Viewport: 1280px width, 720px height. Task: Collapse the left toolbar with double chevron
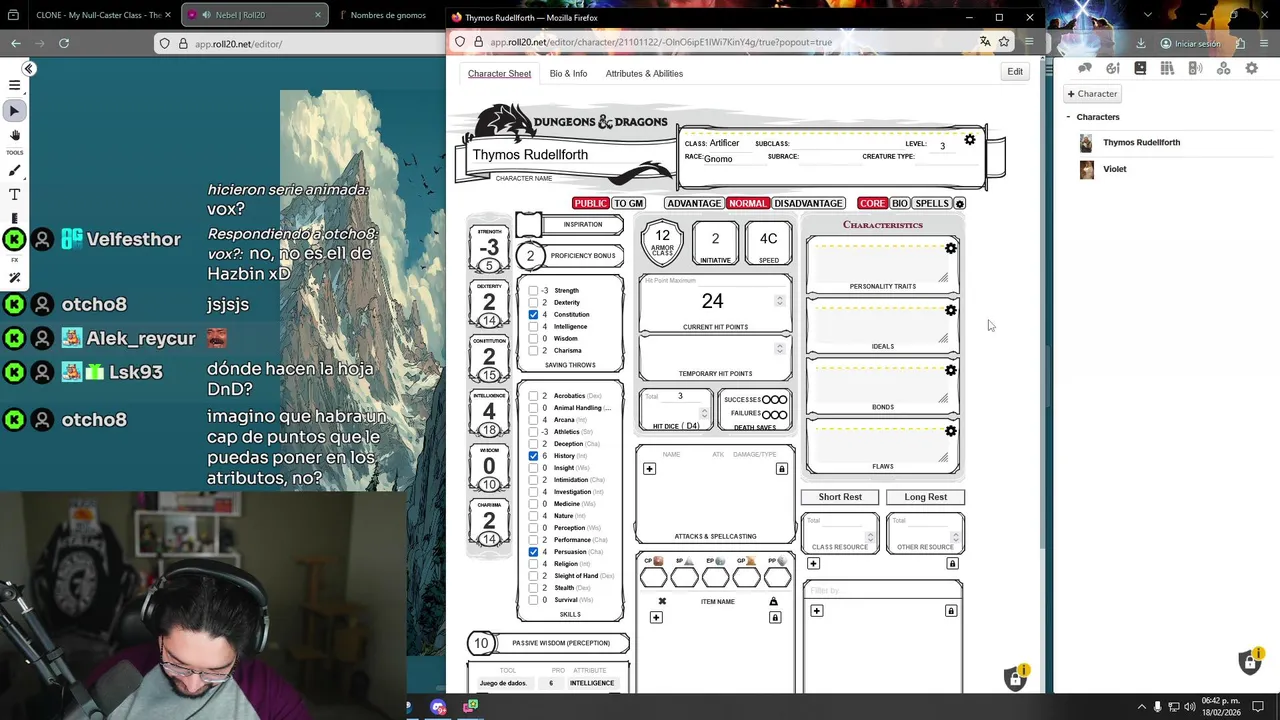[29, 68]
